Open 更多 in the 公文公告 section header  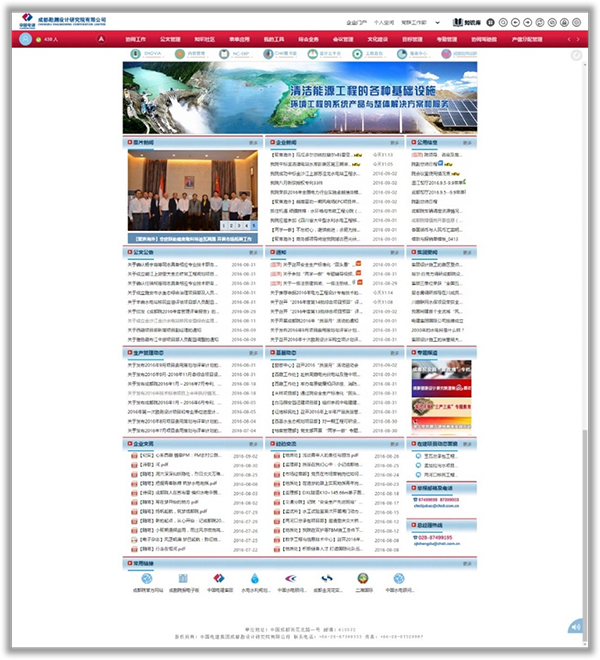coord(253,253)
